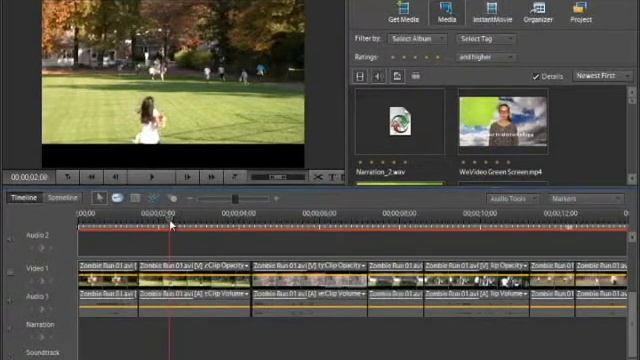
Task: Launch the Organizer
Action: click(x=538, y=12)
